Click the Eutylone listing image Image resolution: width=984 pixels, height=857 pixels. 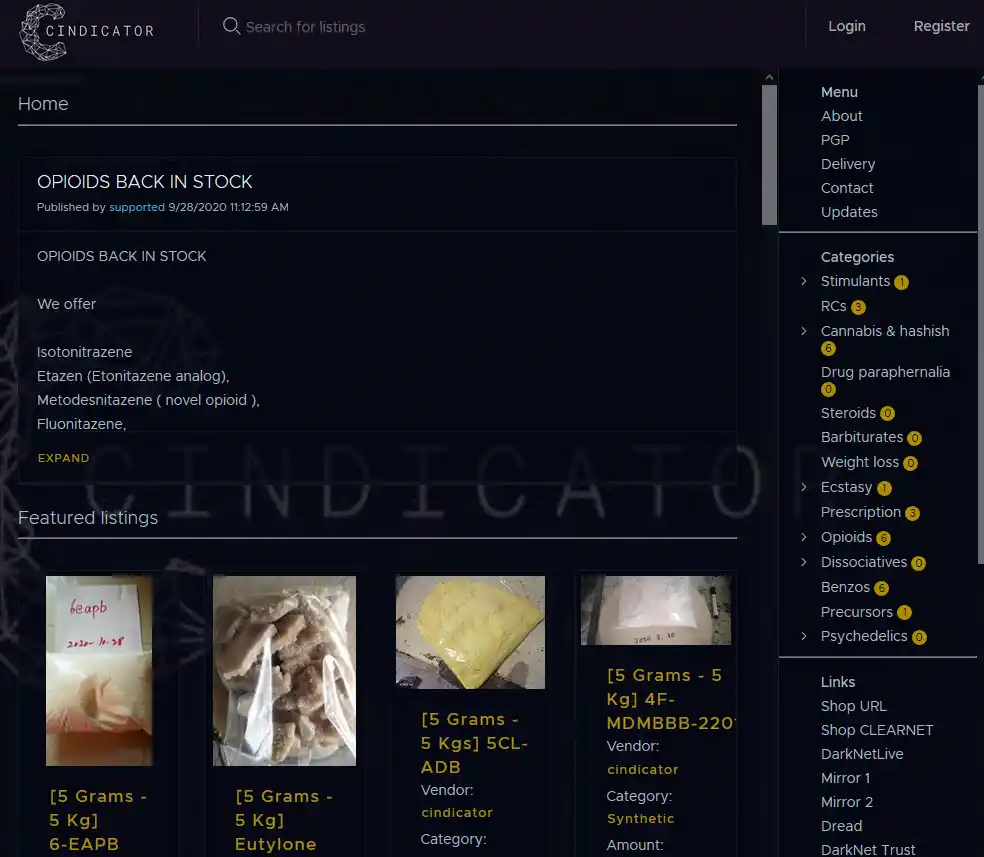284,670
